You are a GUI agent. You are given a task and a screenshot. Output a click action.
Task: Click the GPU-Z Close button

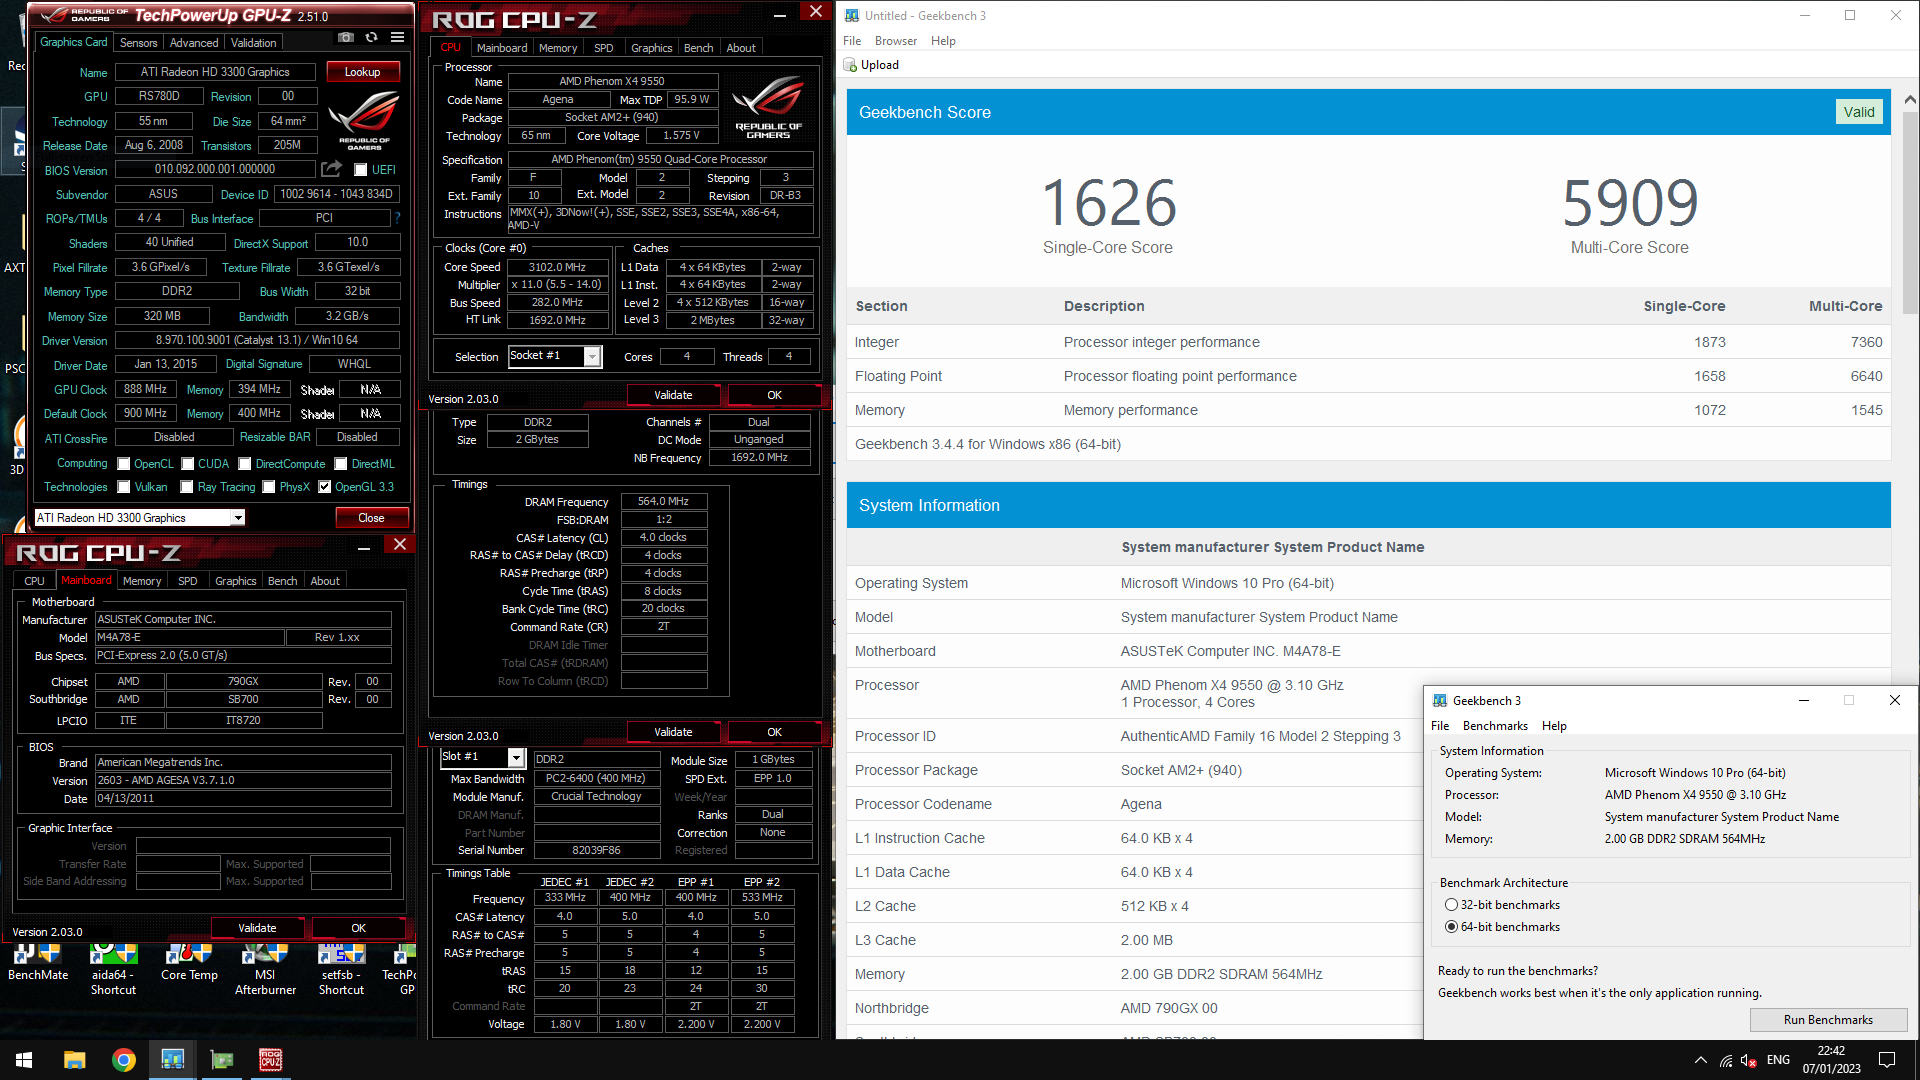[371, 518]
